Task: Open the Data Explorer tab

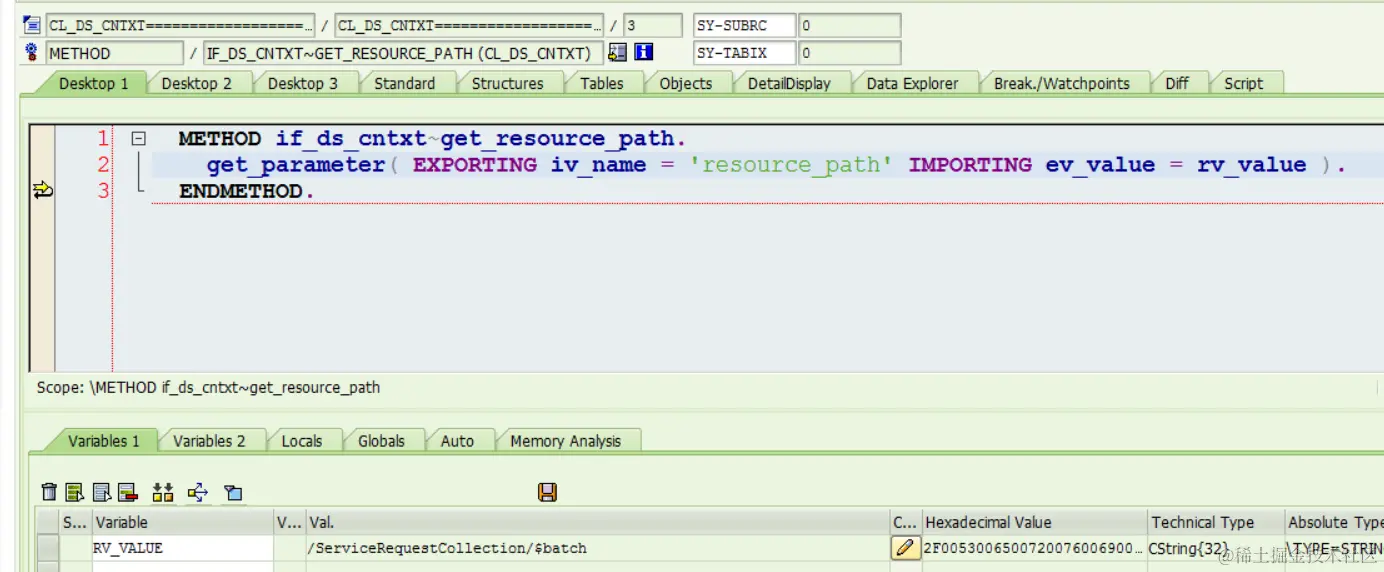Action: pos(912,83)
